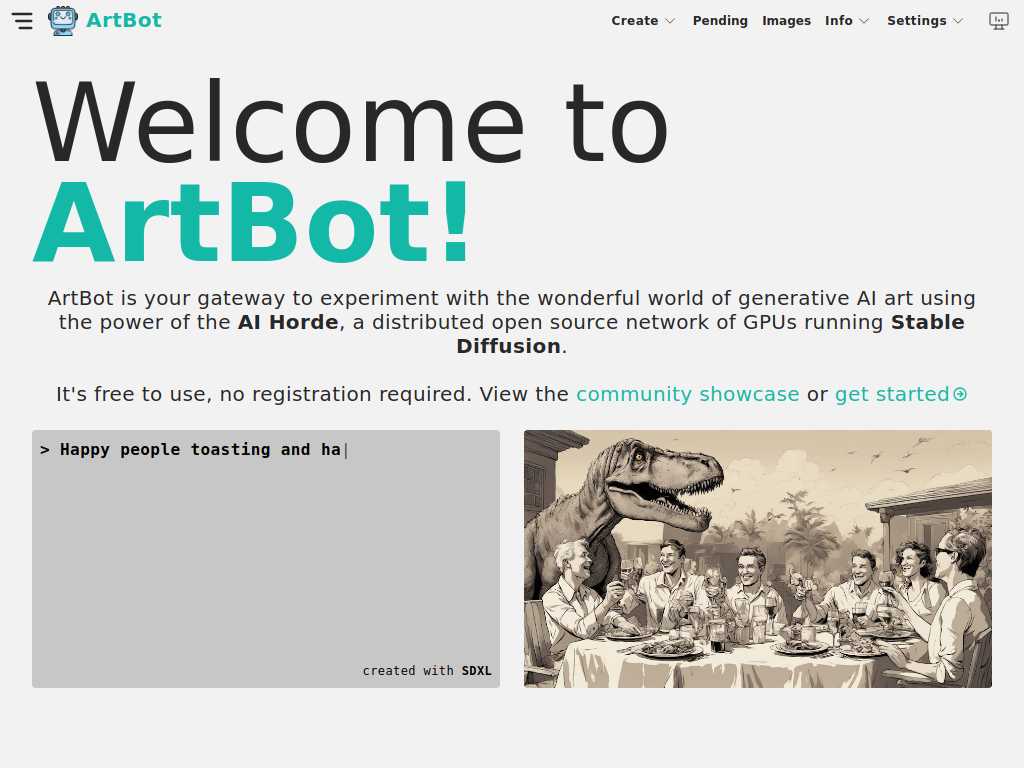This screenshot has width=1024, height=768.
Task: Click the dinosaur dinner party image
Action: tap(758, 558)
